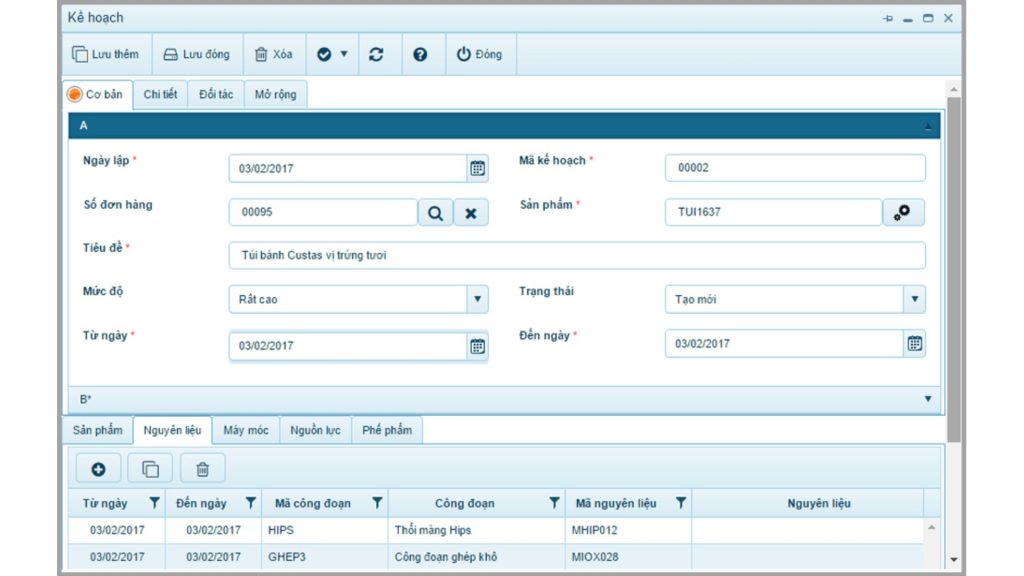Click the gears icon beside Sản phẩm
This screenshot has width=1024, height=576.
(903, 212)
